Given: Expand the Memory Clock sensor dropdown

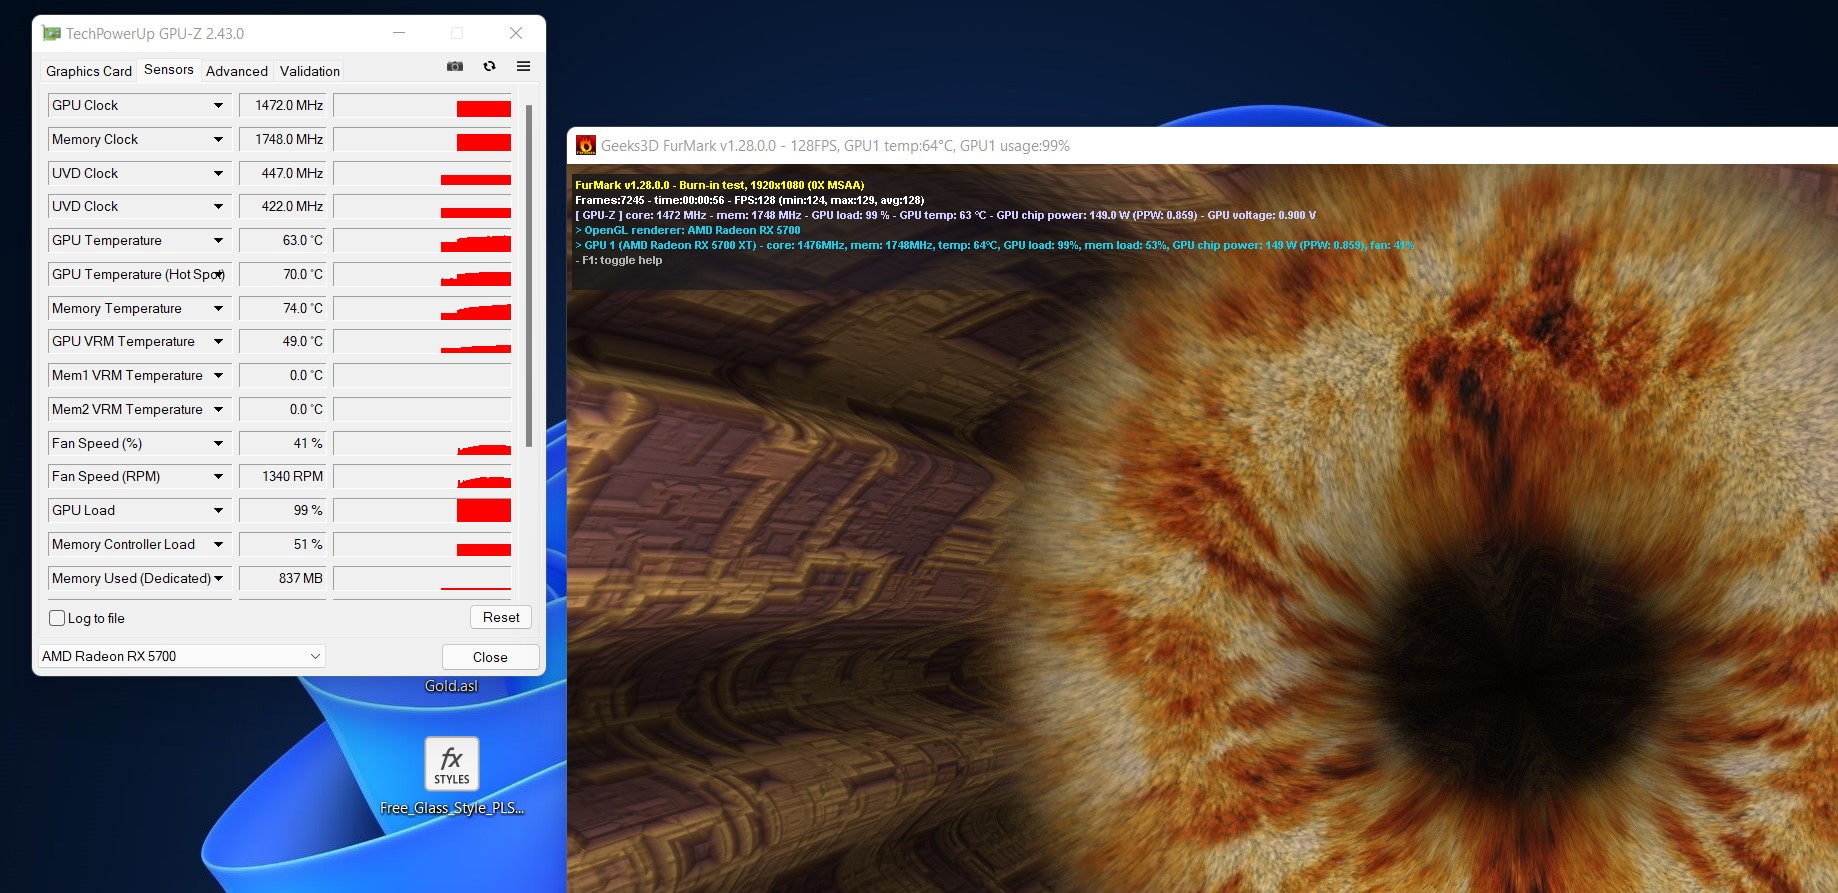Looking at the screenshot, I should [x=218, y=140].
